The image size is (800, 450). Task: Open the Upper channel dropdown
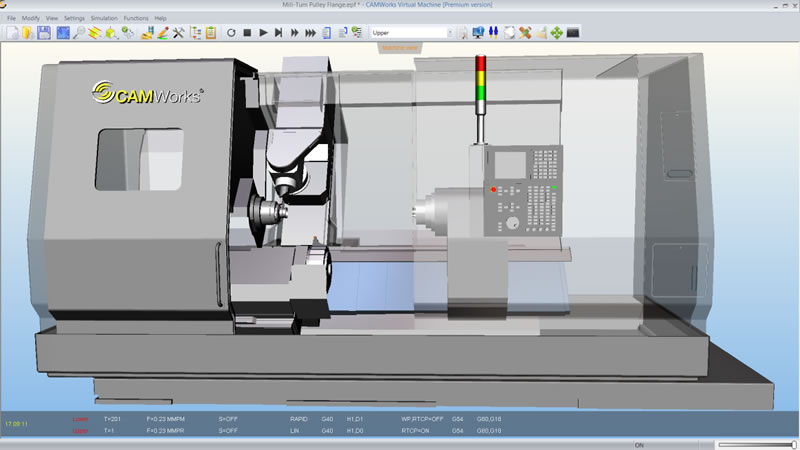[x=411, y=33]
